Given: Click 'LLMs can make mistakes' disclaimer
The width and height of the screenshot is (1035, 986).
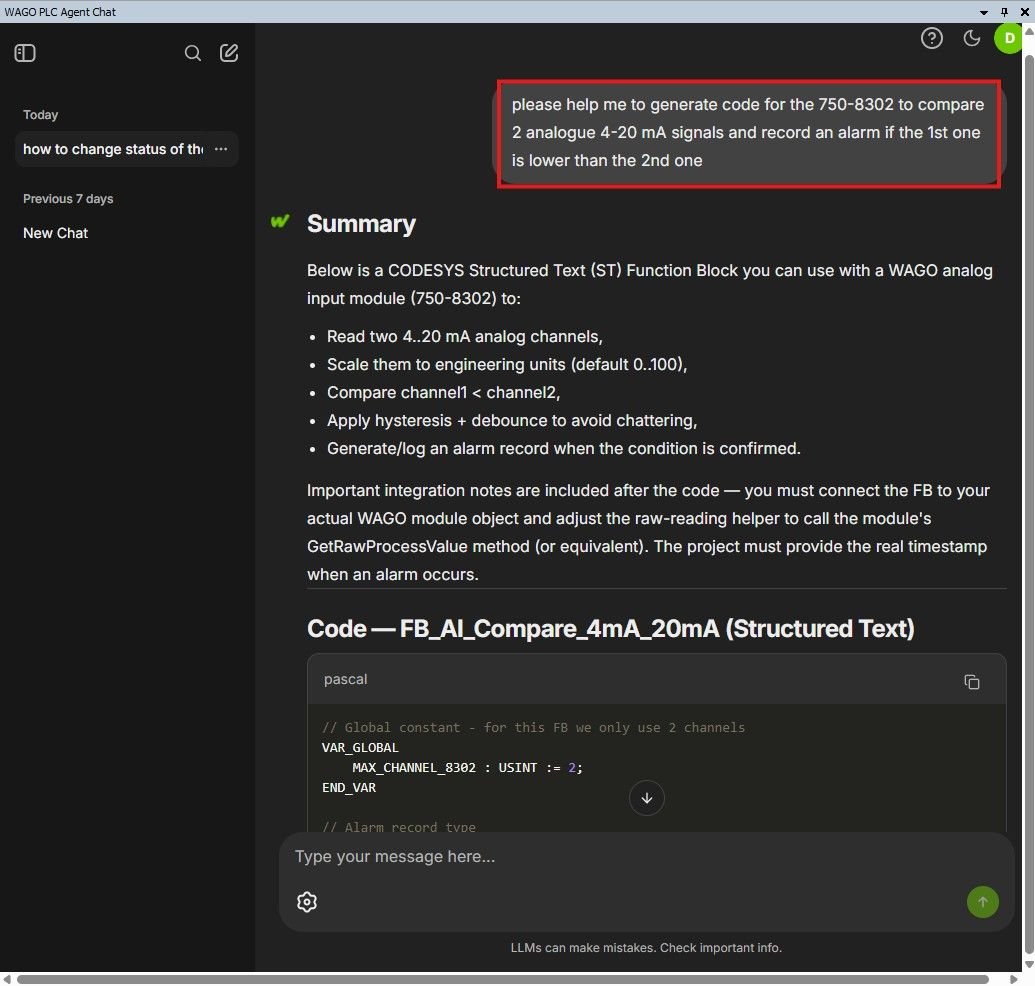Looking at the screenshot, I should [x=646, y=948].
